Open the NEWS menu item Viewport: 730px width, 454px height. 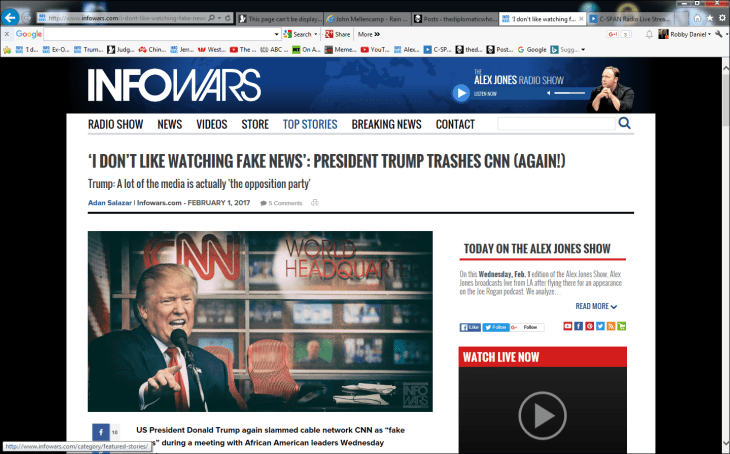coord(169,124)
